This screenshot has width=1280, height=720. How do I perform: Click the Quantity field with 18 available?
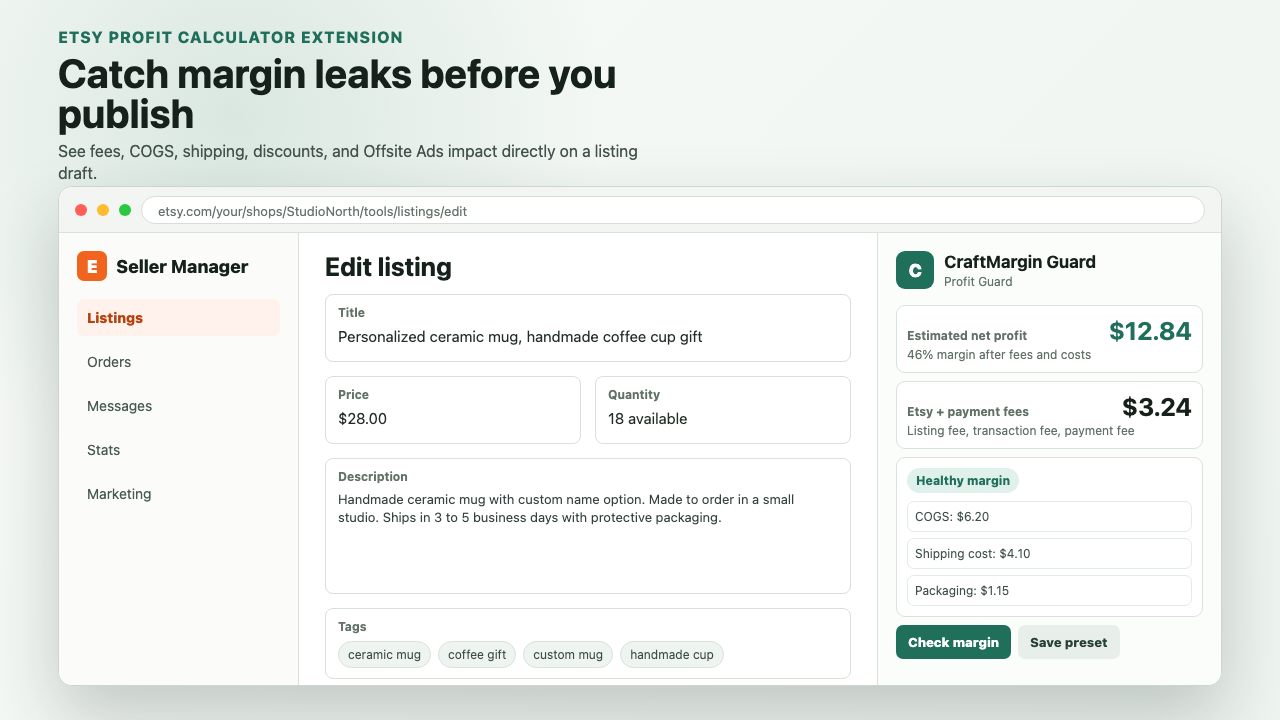click(x=723, y=410)
